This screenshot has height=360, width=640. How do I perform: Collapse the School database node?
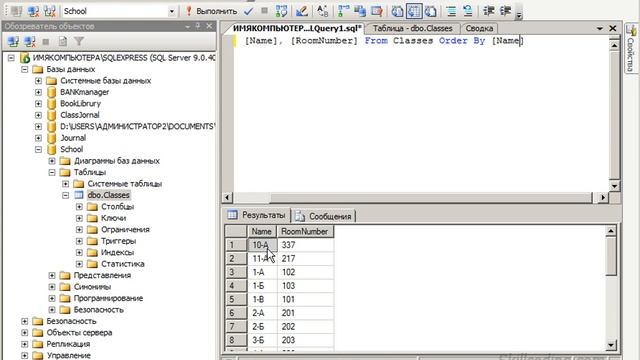click(38, 149)
